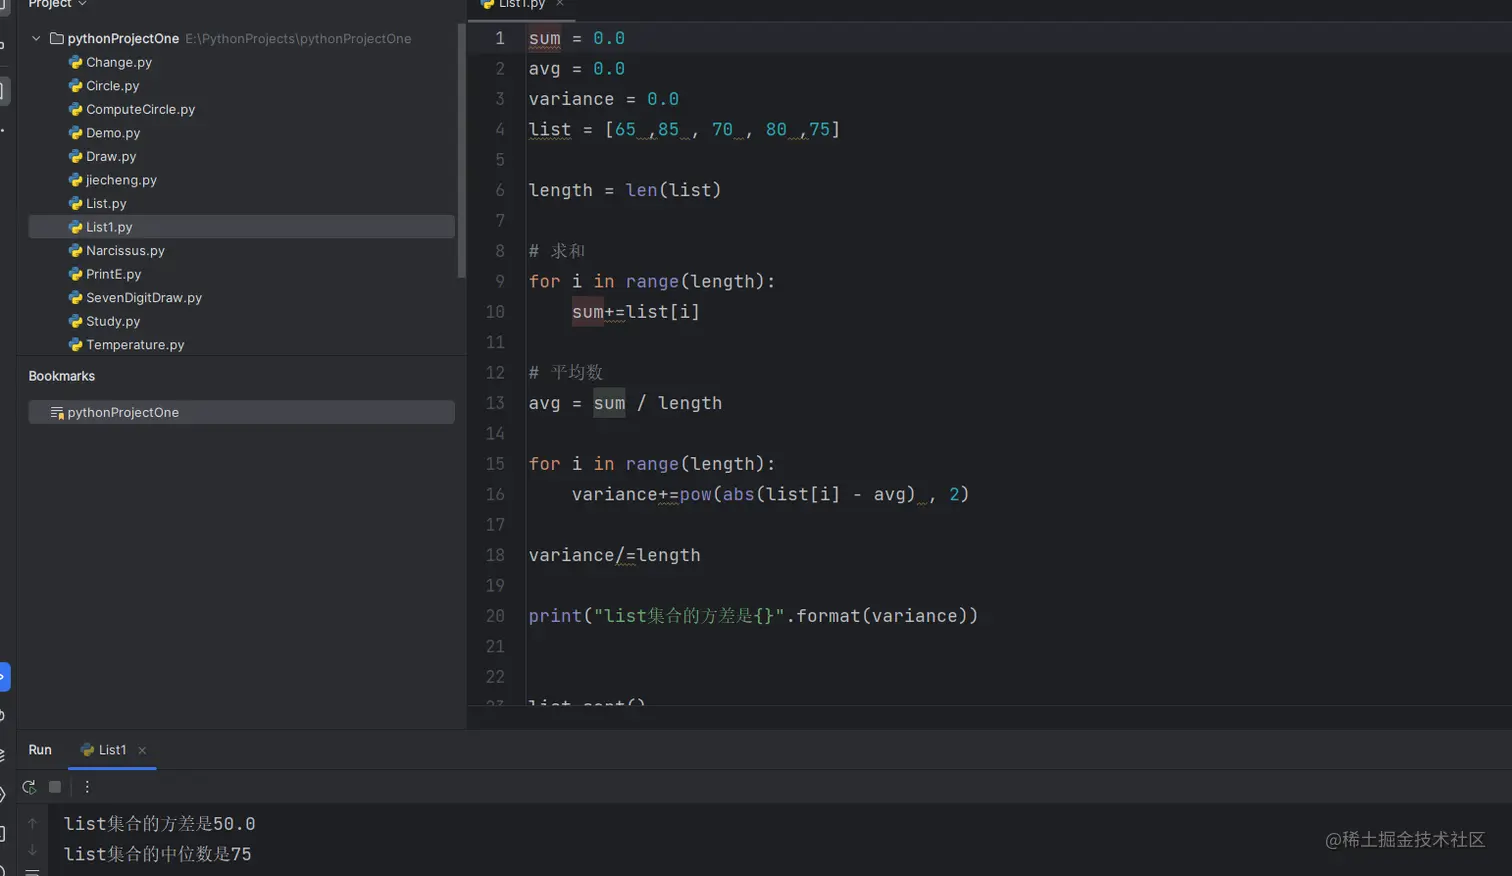Click the list definition on line 4
This screenshot has width=1512, height=876.
point(684,130)
